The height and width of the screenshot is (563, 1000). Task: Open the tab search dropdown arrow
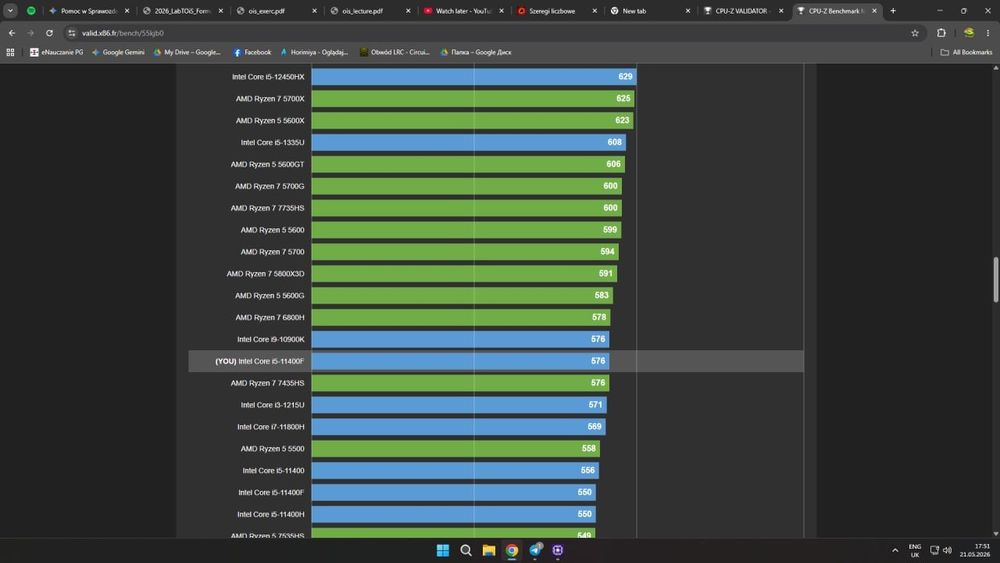(x=10, y=11)
